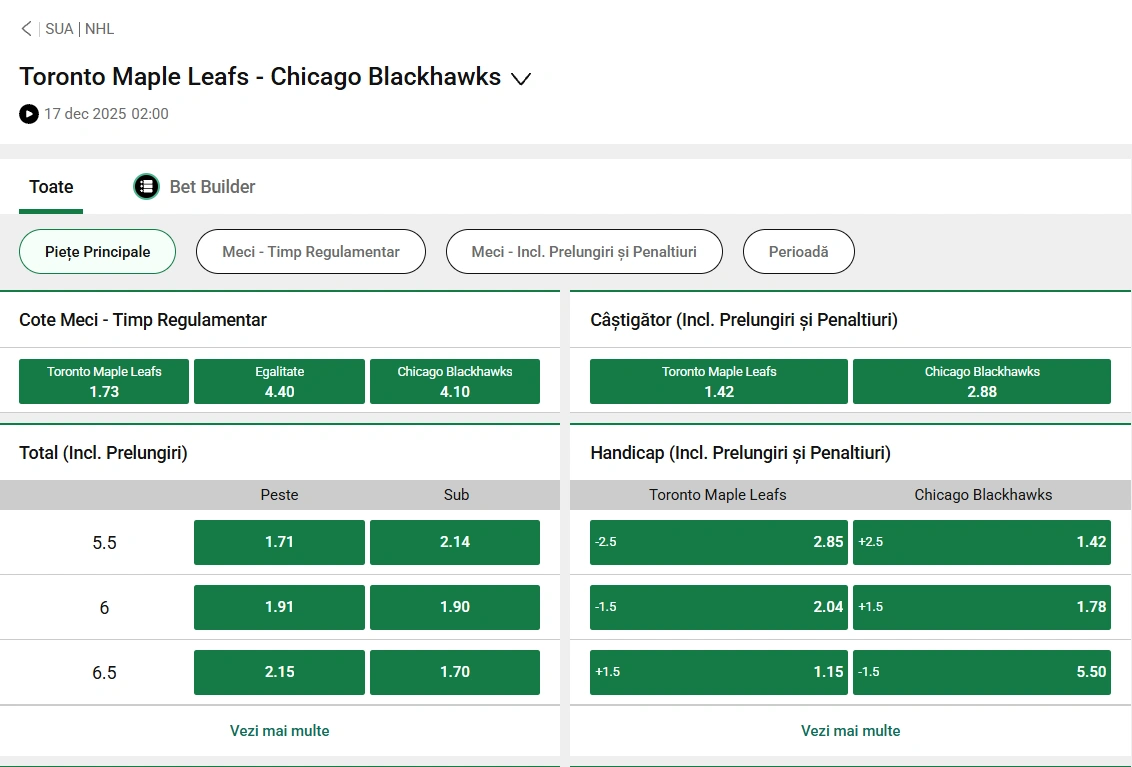Select Toronto -2.5 handicap at 2.85
The width and height of the screenshot is (1132, 767).
(x=718, y=542)
